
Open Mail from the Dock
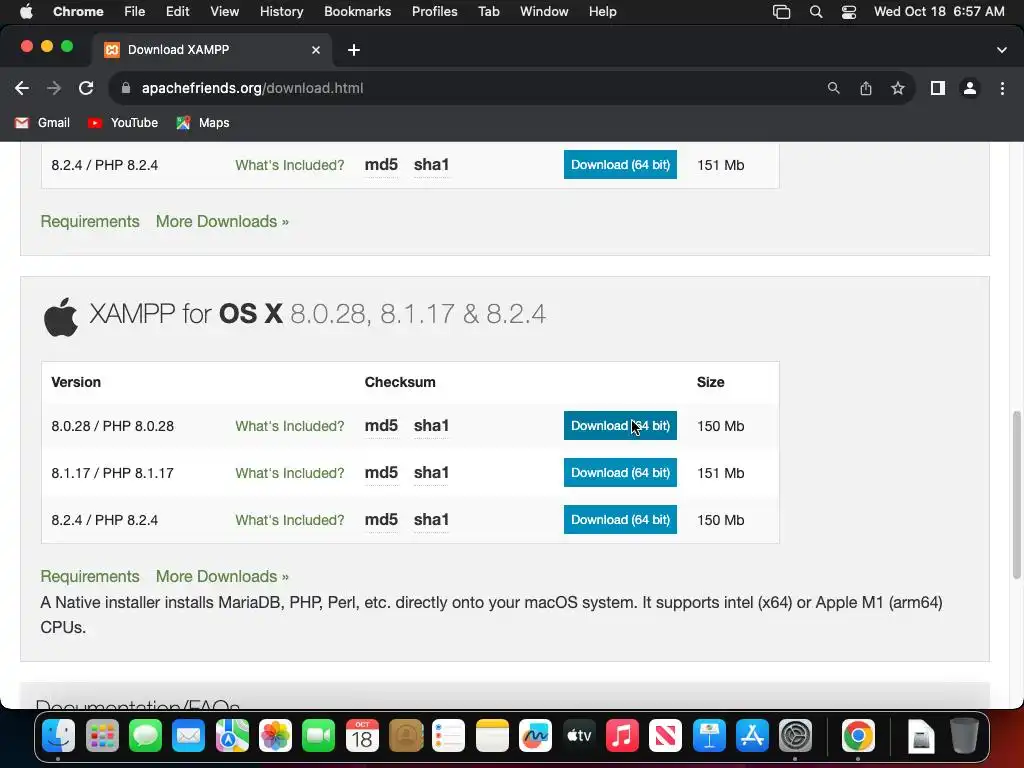point(189,736)
